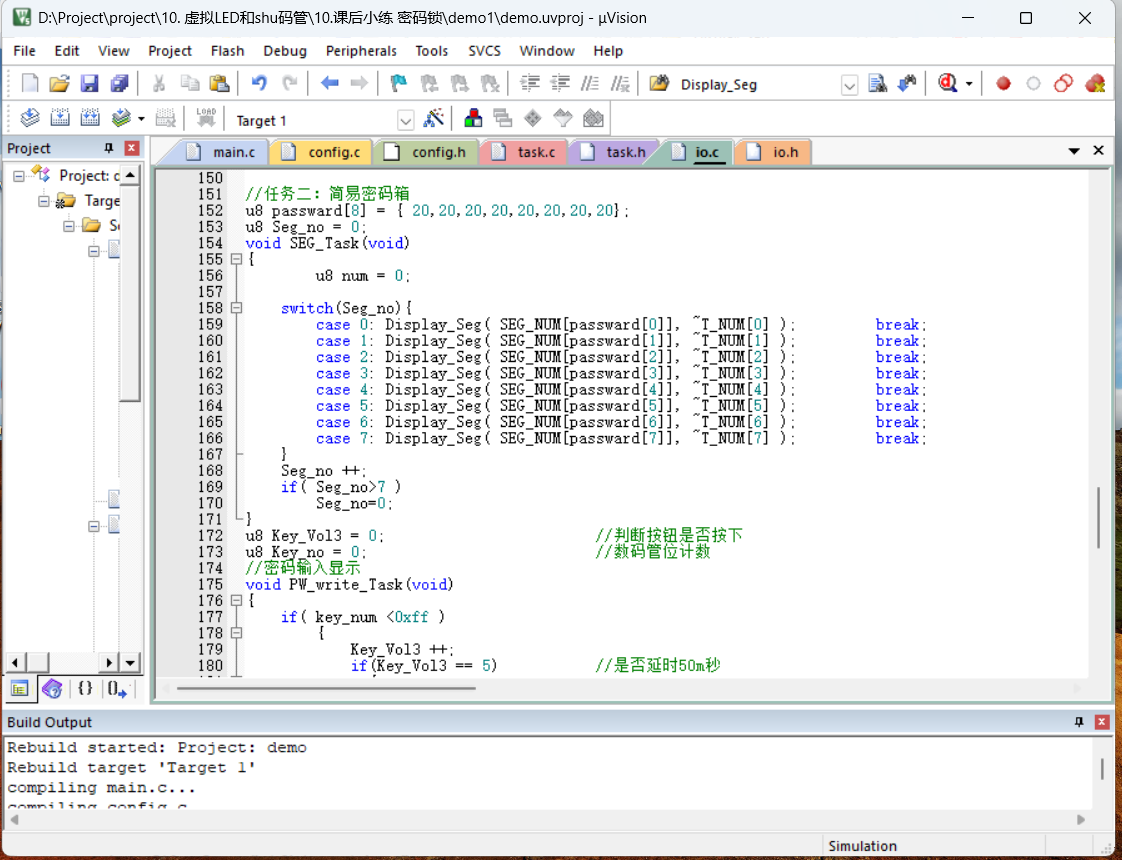Collapse the Project root tree node
Image resolution: width=1122 pixels, height=860 pixels.
[19, 175]
